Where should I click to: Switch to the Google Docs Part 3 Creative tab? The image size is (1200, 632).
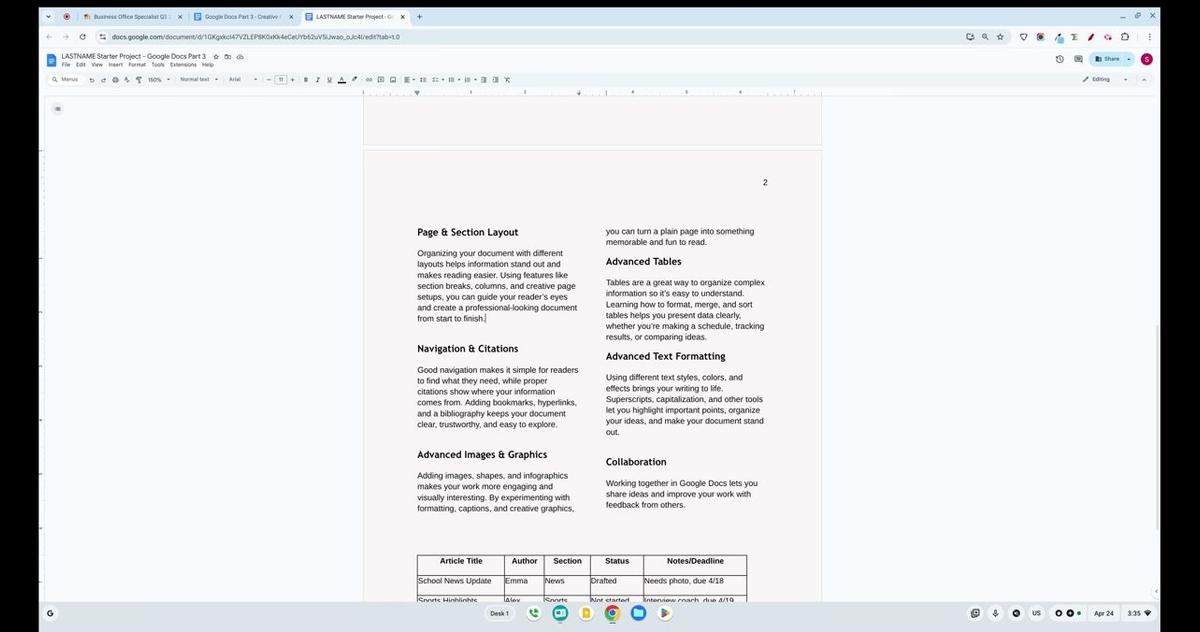pos(244,16)
